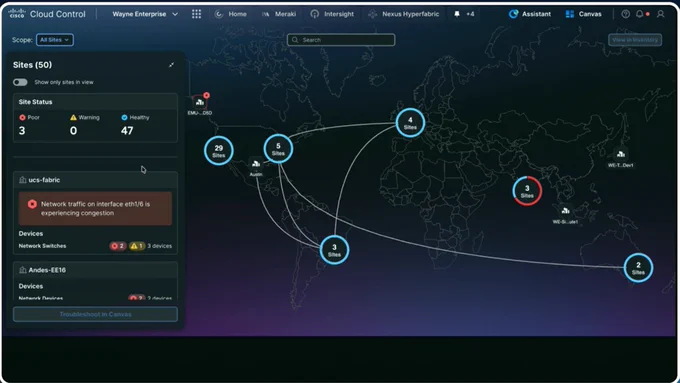Image resolution: width=680 pixels, height=383 pixels.
Task: Click the View in Inventory button
Action: click(635, 39)
